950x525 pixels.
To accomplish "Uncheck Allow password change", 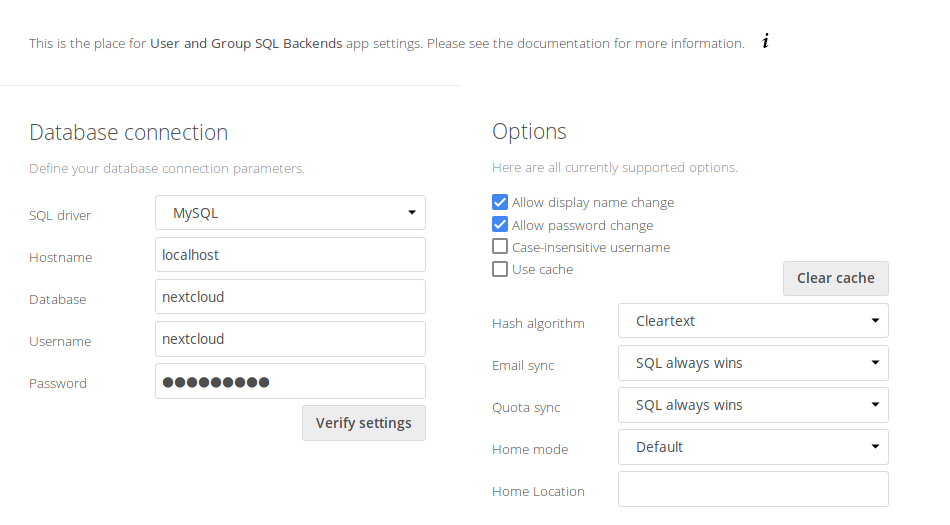I will [x=500, y=225].
